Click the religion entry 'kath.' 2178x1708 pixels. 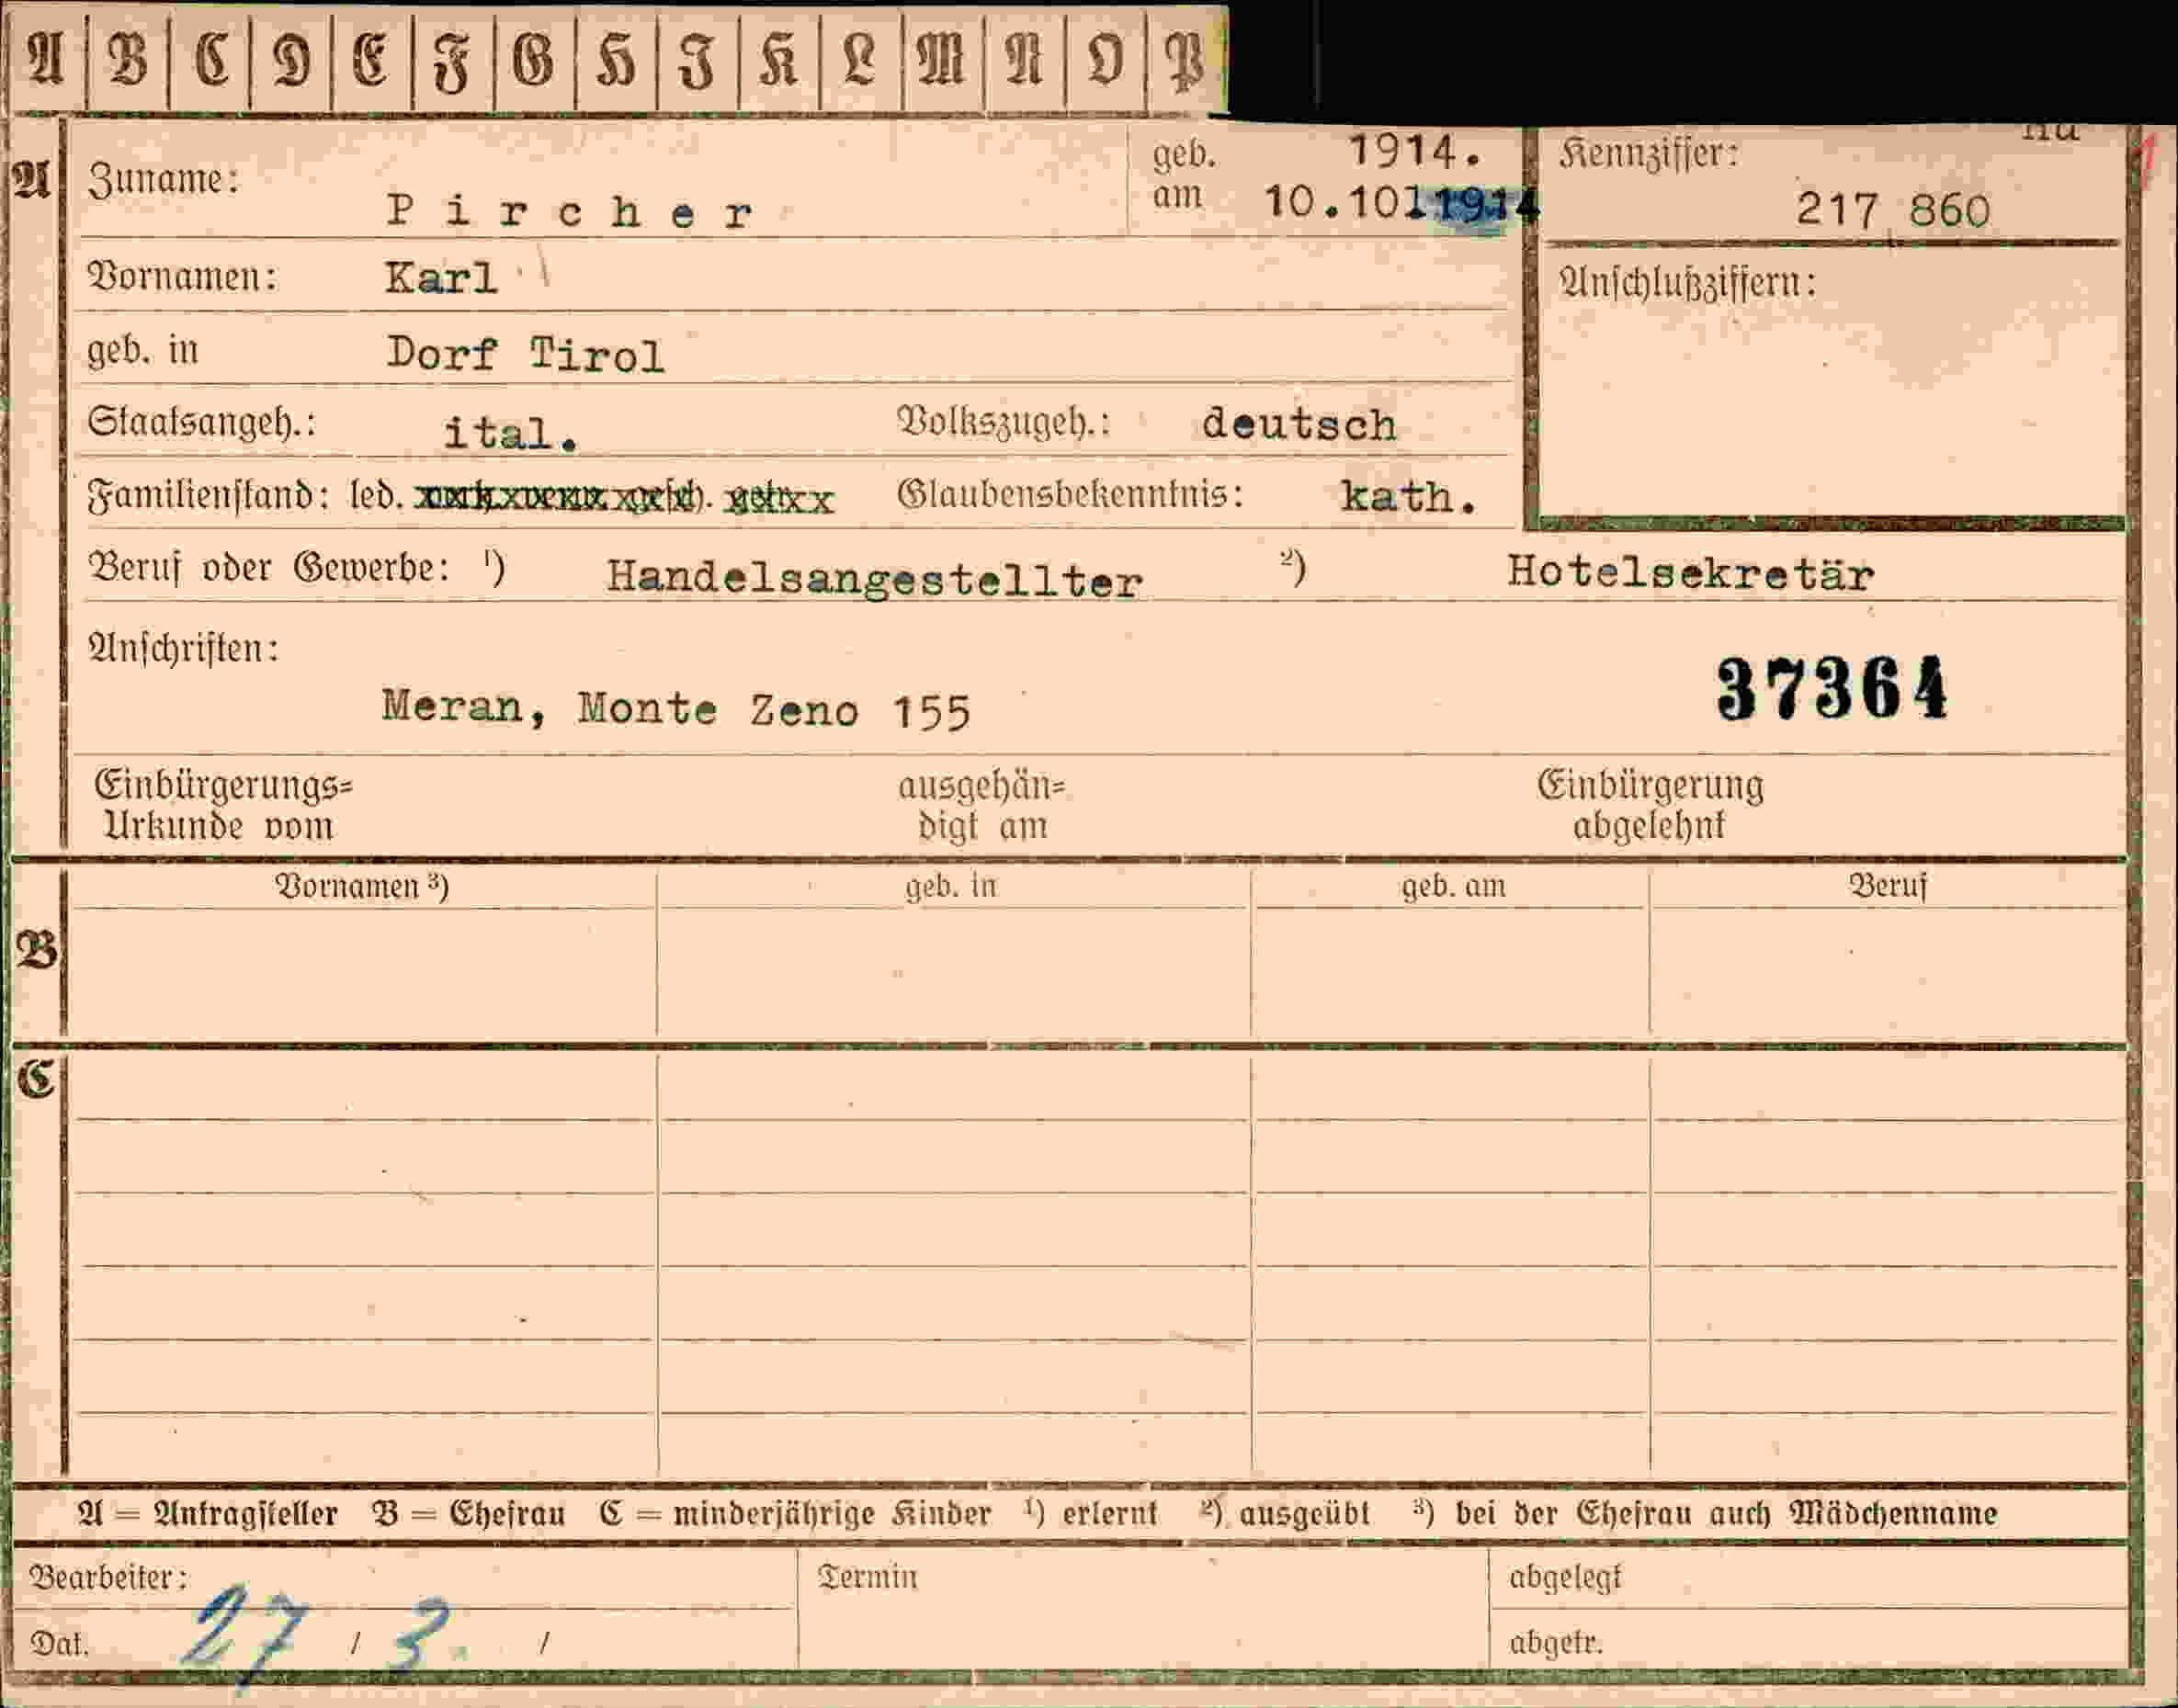pos(1408,496)
